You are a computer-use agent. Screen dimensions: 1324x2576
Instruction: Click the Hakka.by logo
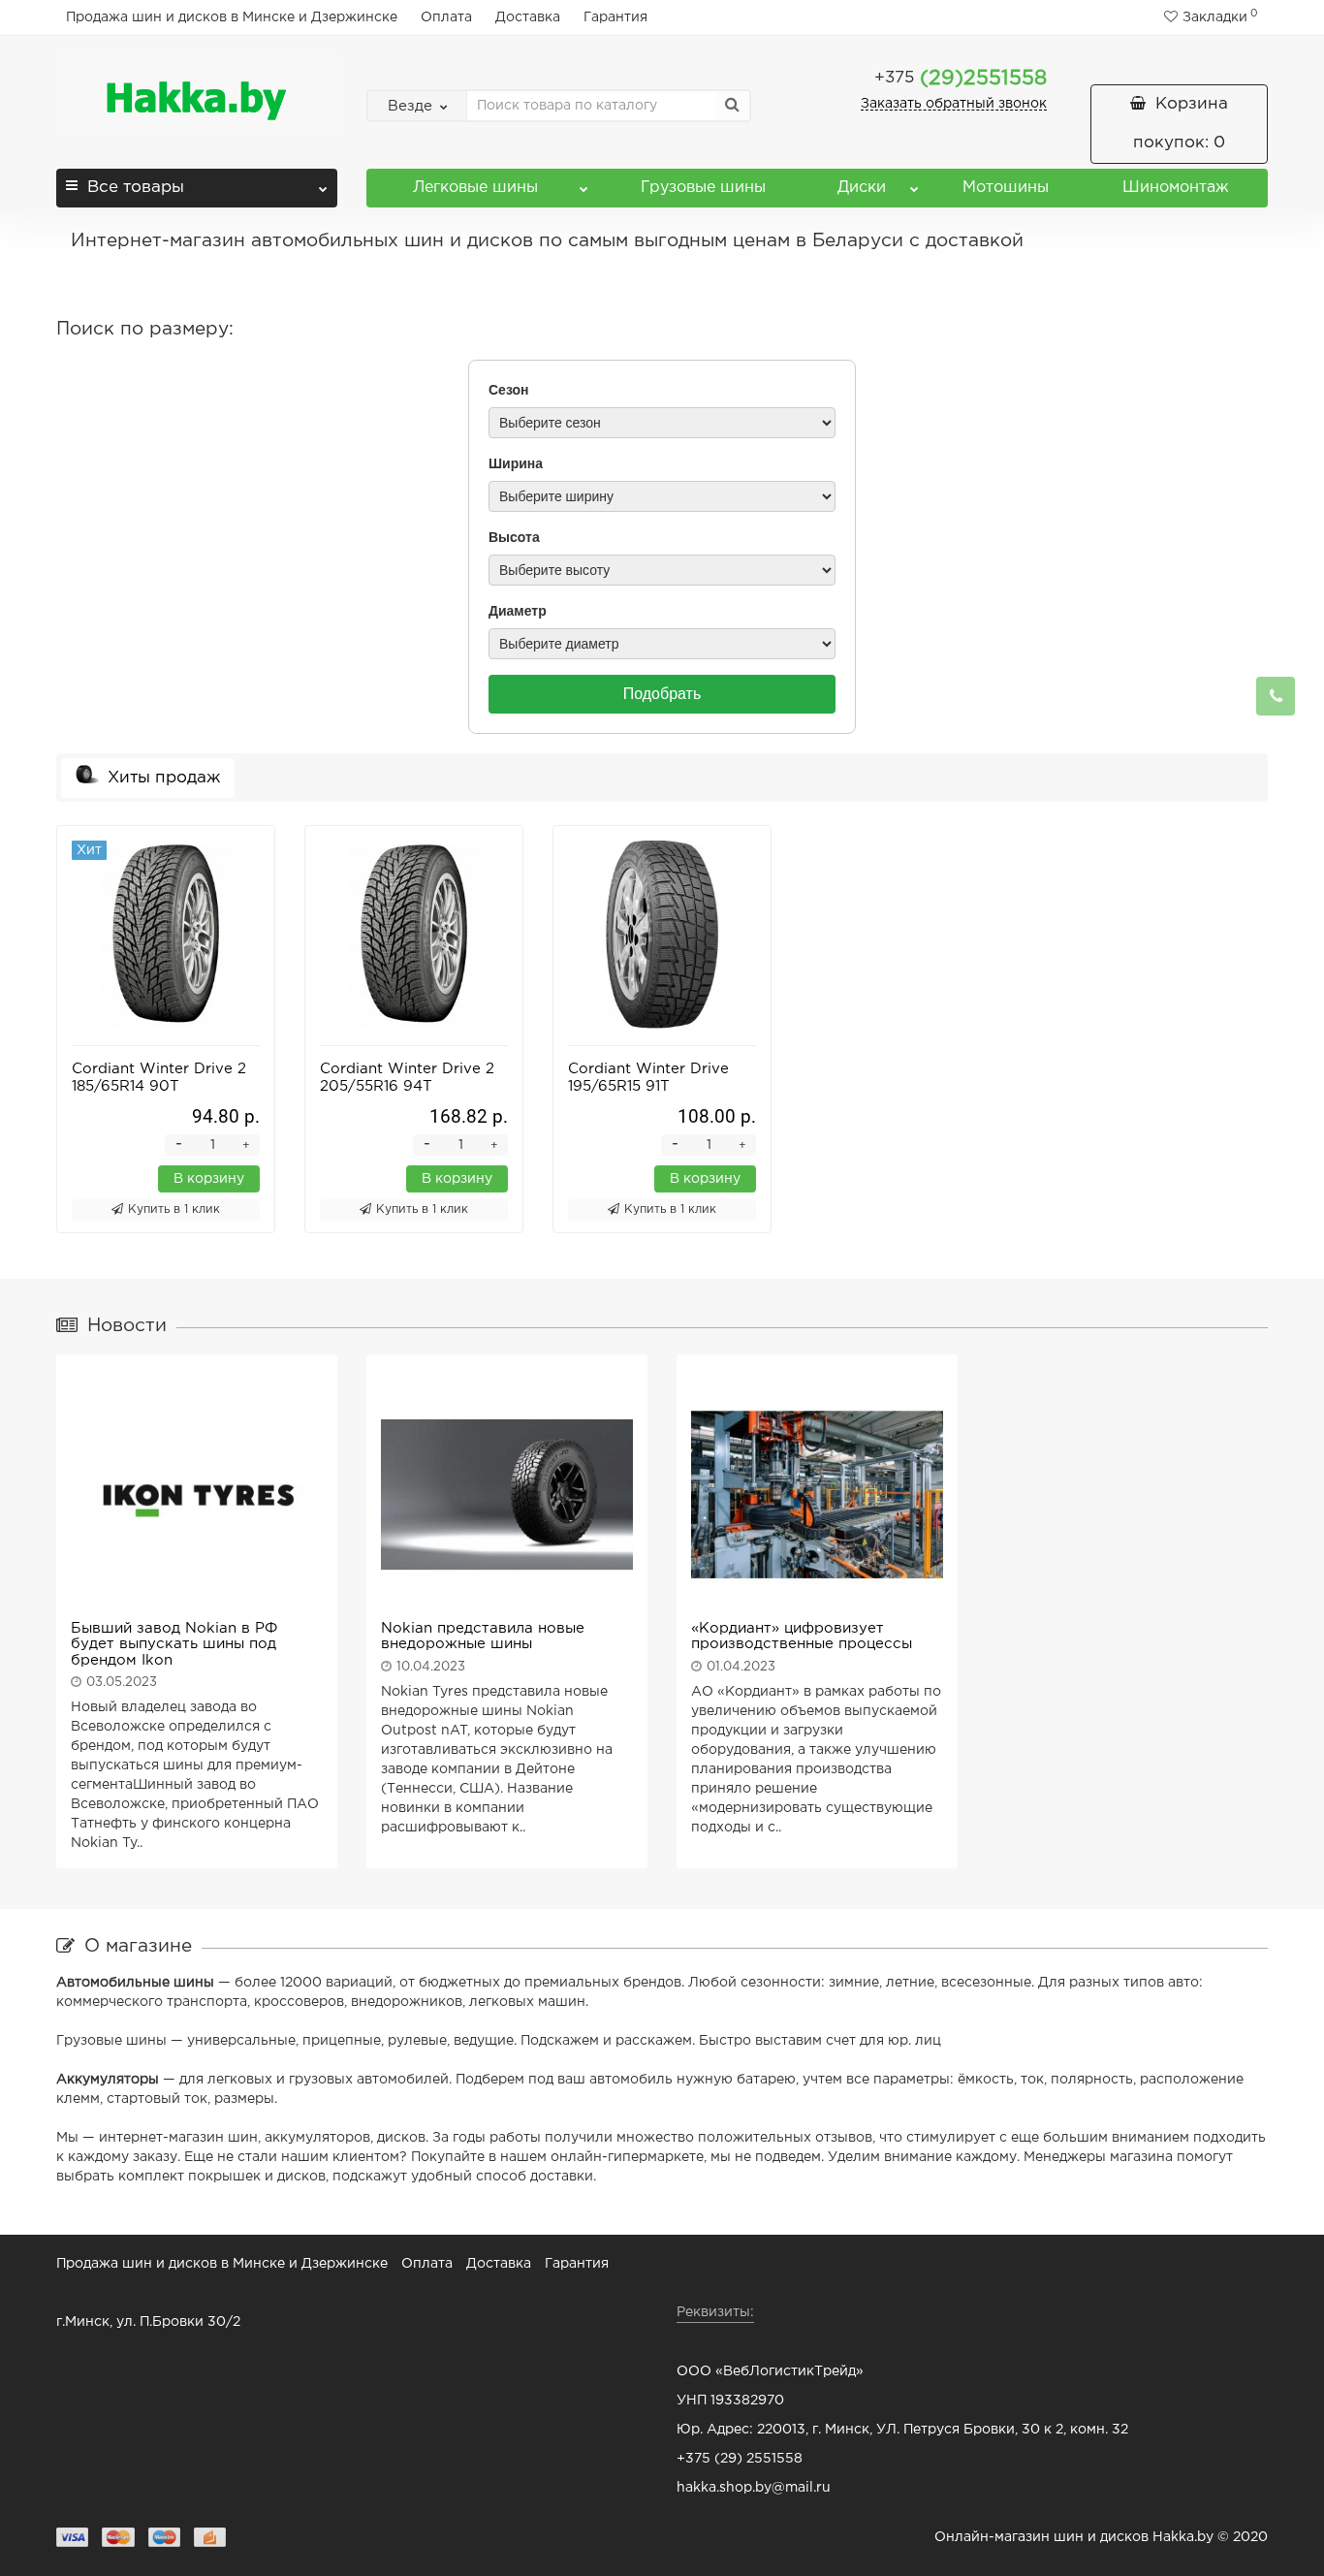196,99
